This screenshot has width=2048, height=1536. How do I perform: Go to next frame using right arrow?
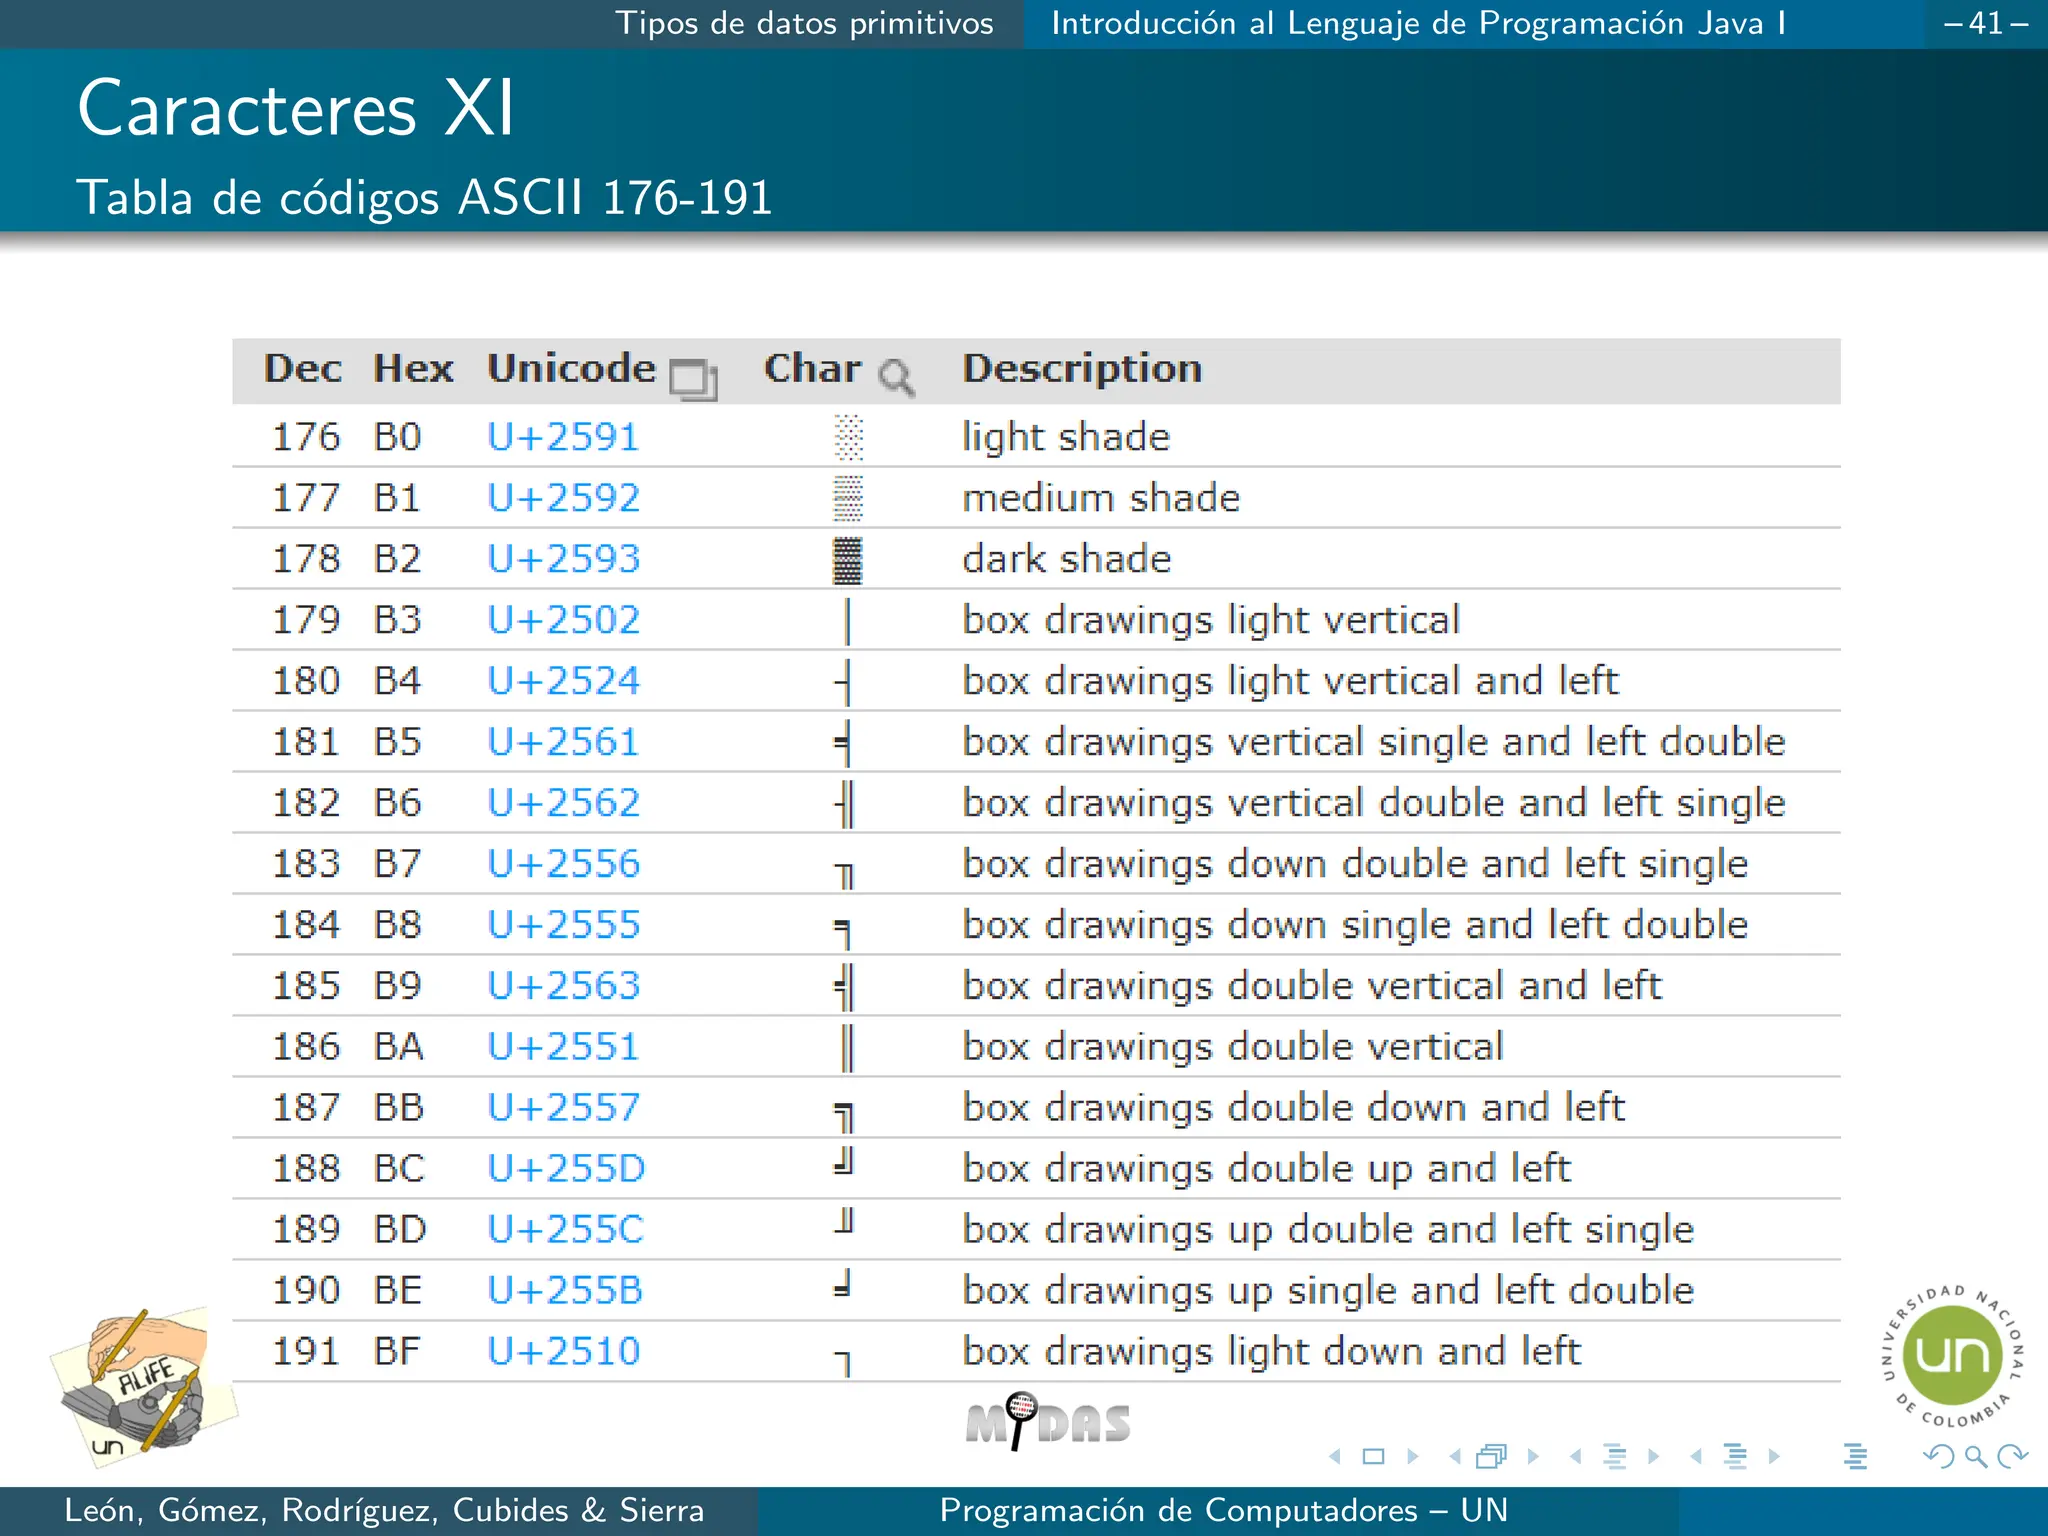click(1534, 1457)
